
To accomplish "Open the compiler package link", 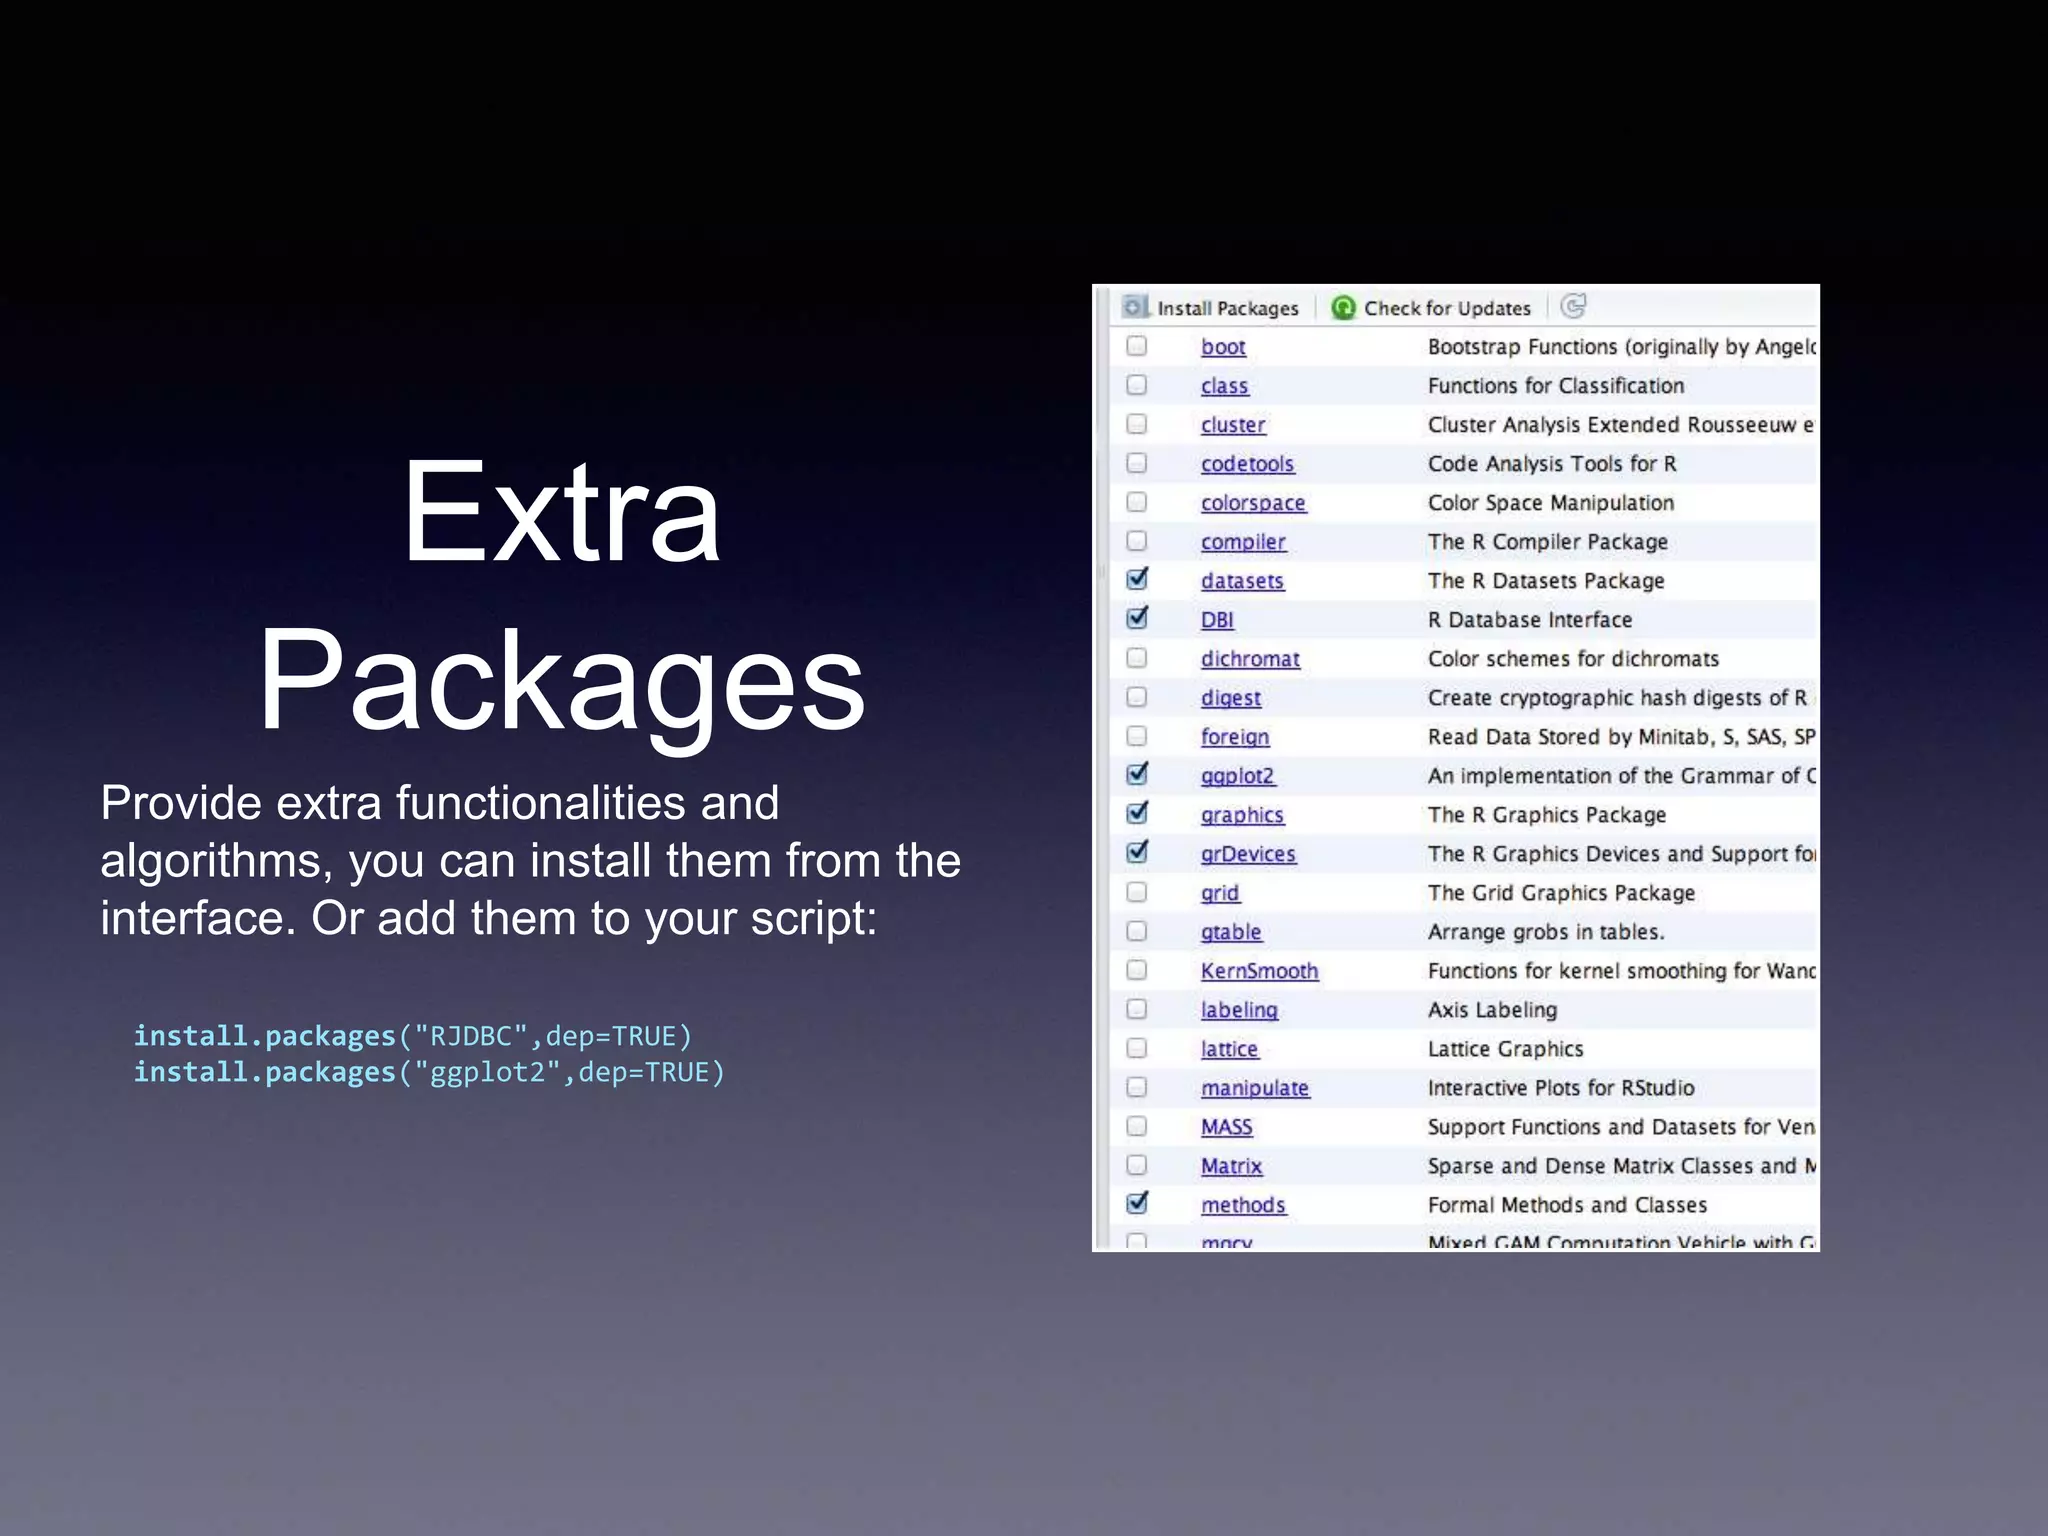I will 1243,542.
